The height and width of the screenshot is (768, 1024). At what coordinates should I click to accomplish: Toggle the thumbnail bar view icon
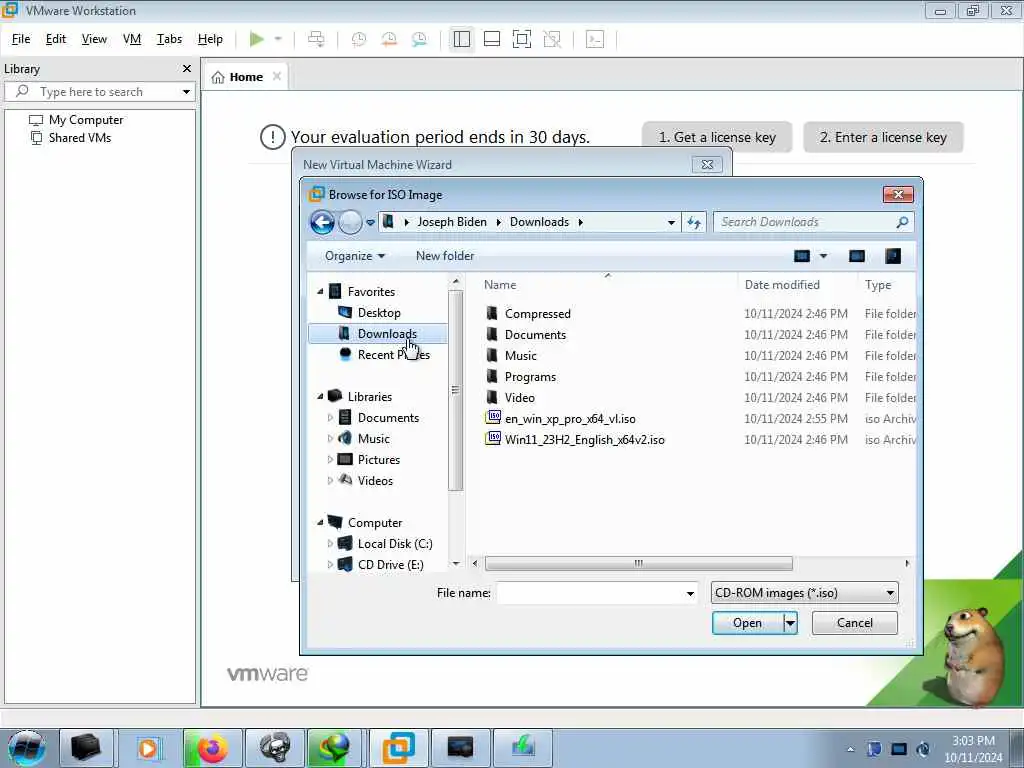coord(492,39)
